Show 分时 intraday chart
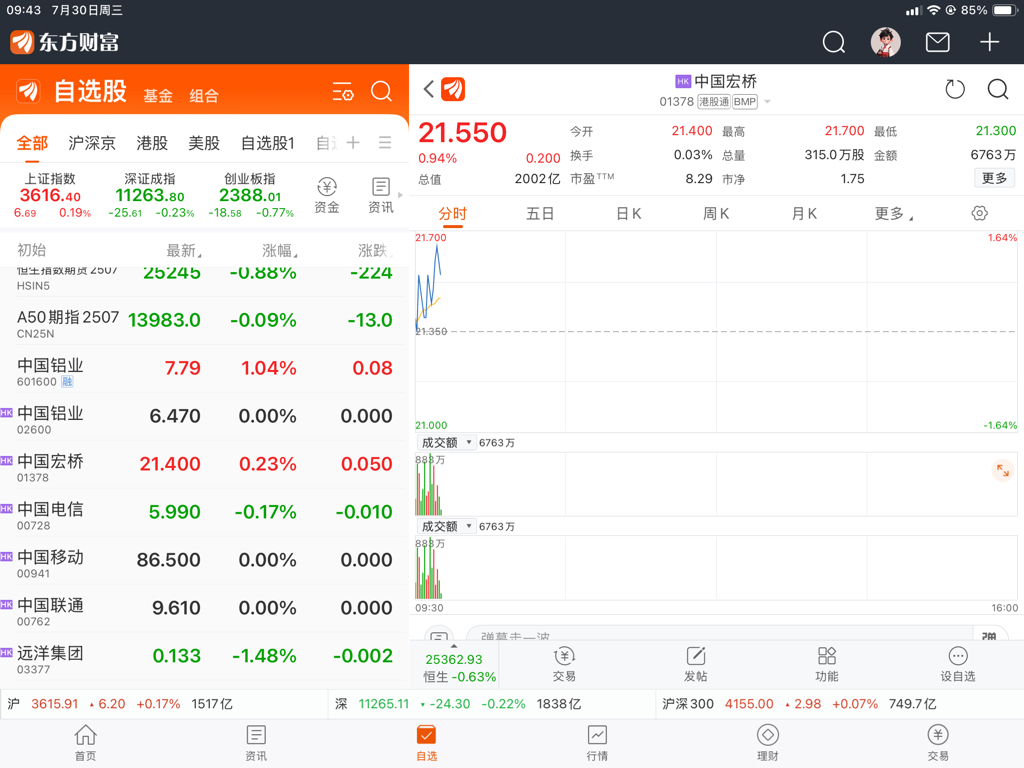 point(453,214)
